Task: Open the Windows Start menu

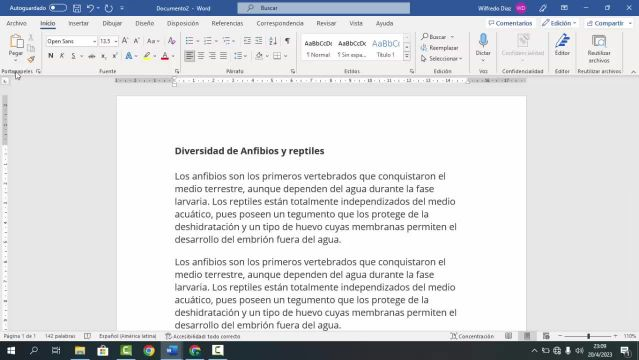Action: pyautogui.click(x=11, y=351)
